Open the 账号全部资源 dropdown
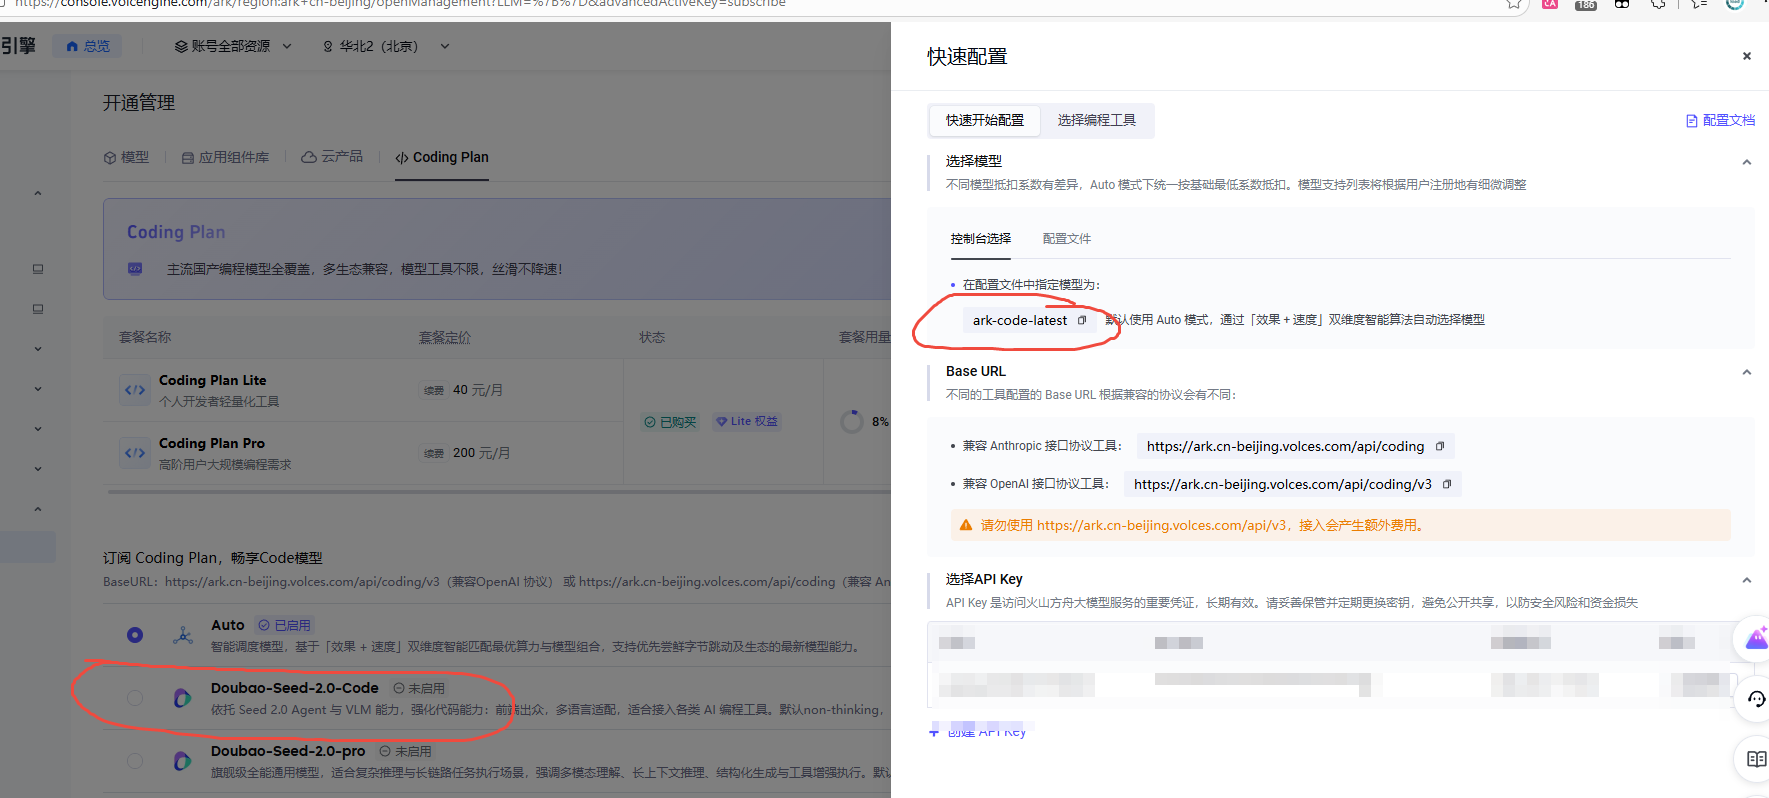Viewport: 1769px width, 798px height. click(x=233, y=46)
